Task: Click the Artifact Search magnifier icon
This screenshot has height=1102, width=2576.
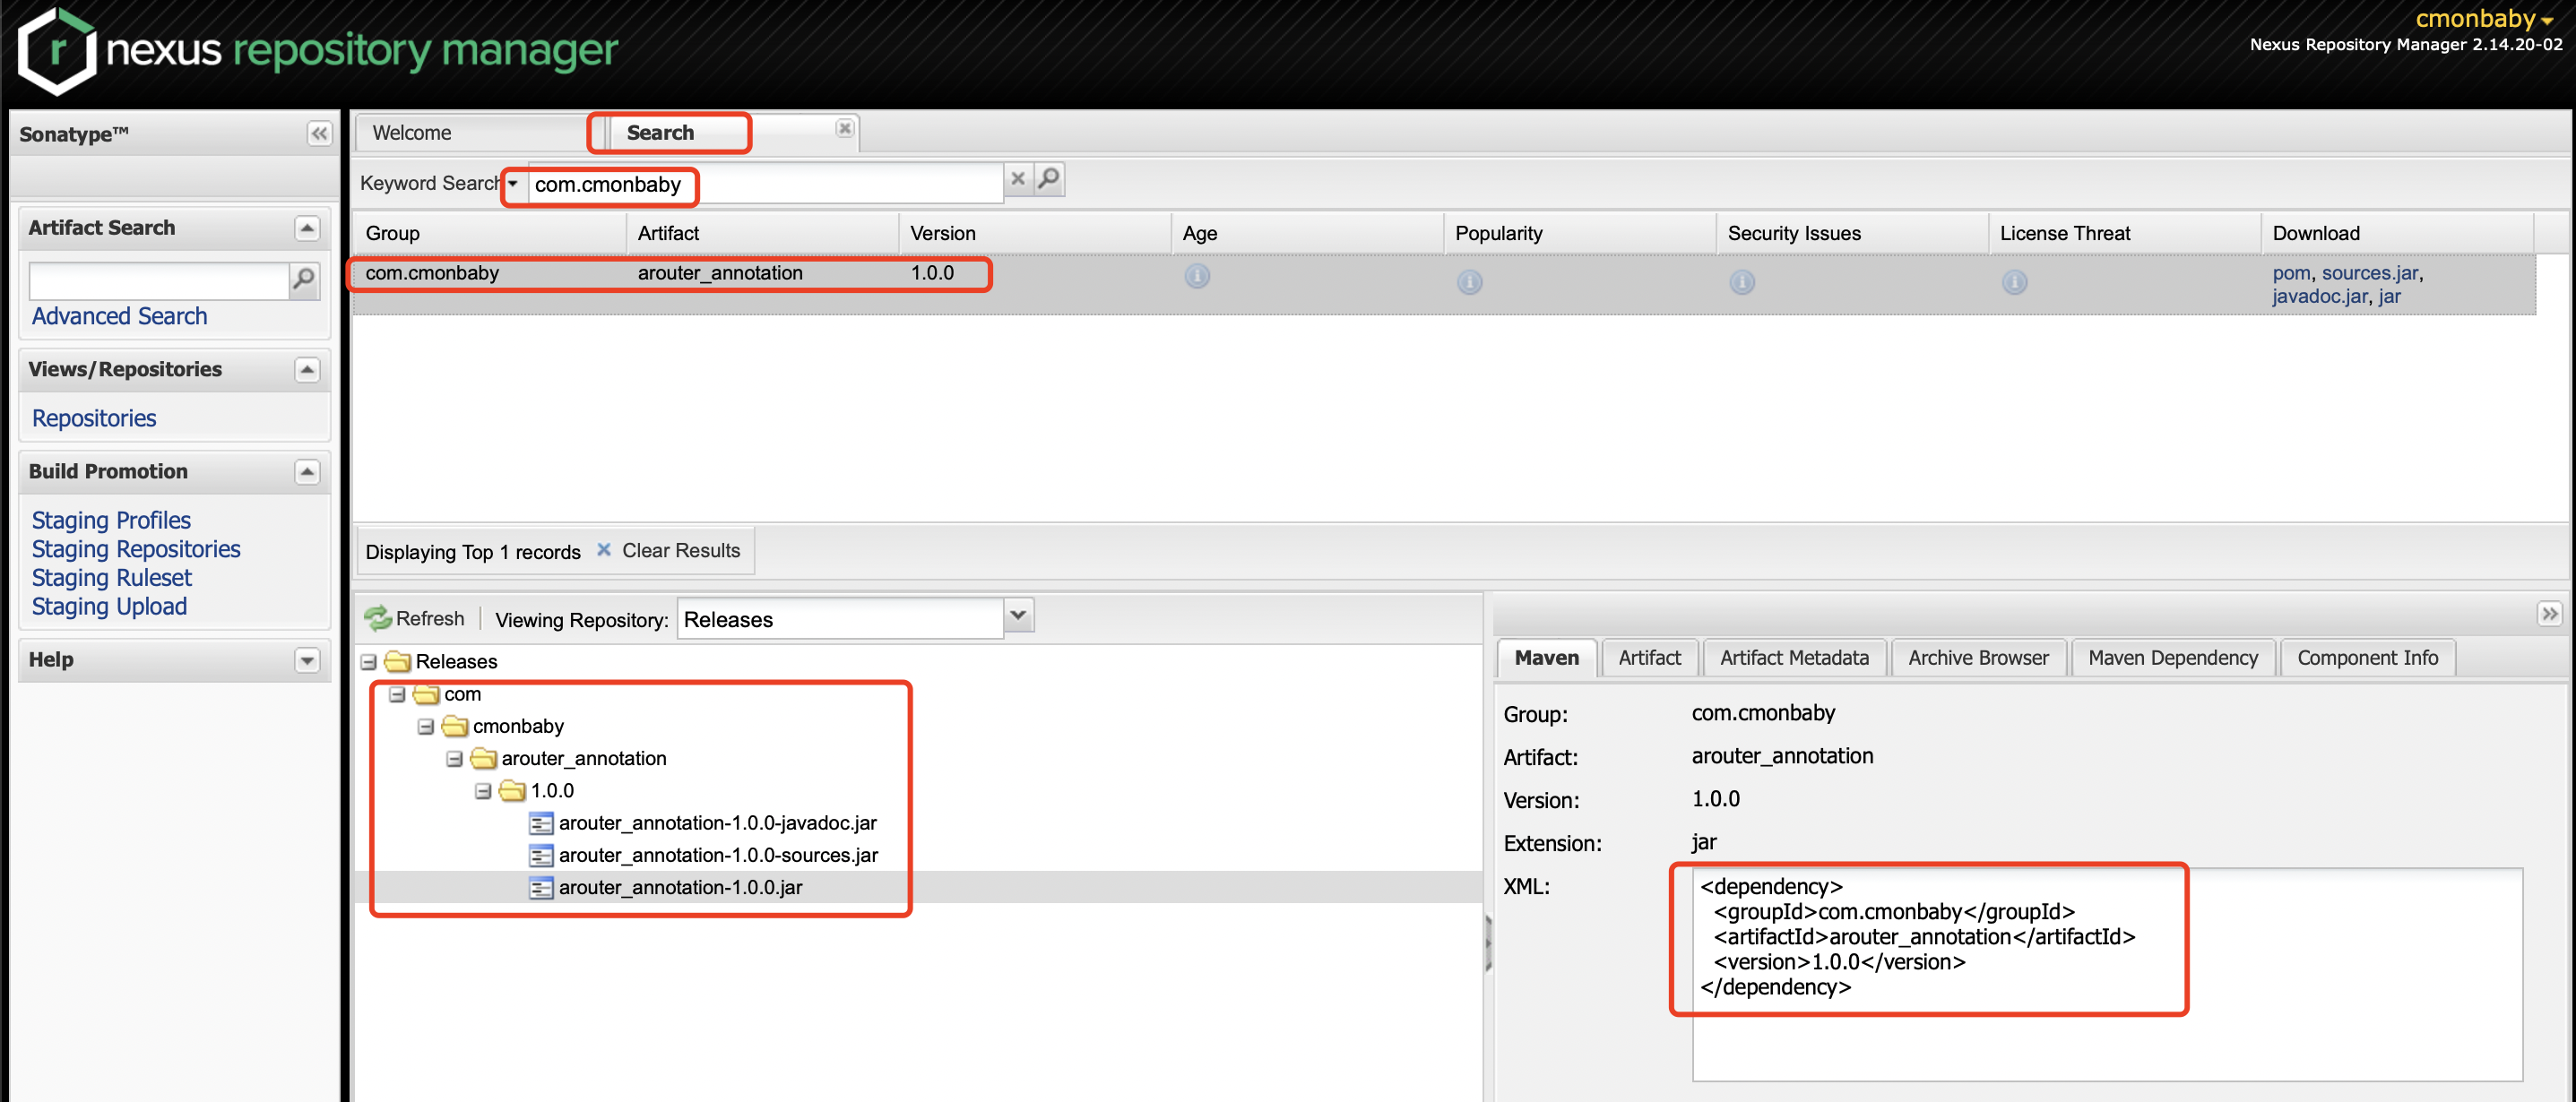Action: (x=304, y=281)
